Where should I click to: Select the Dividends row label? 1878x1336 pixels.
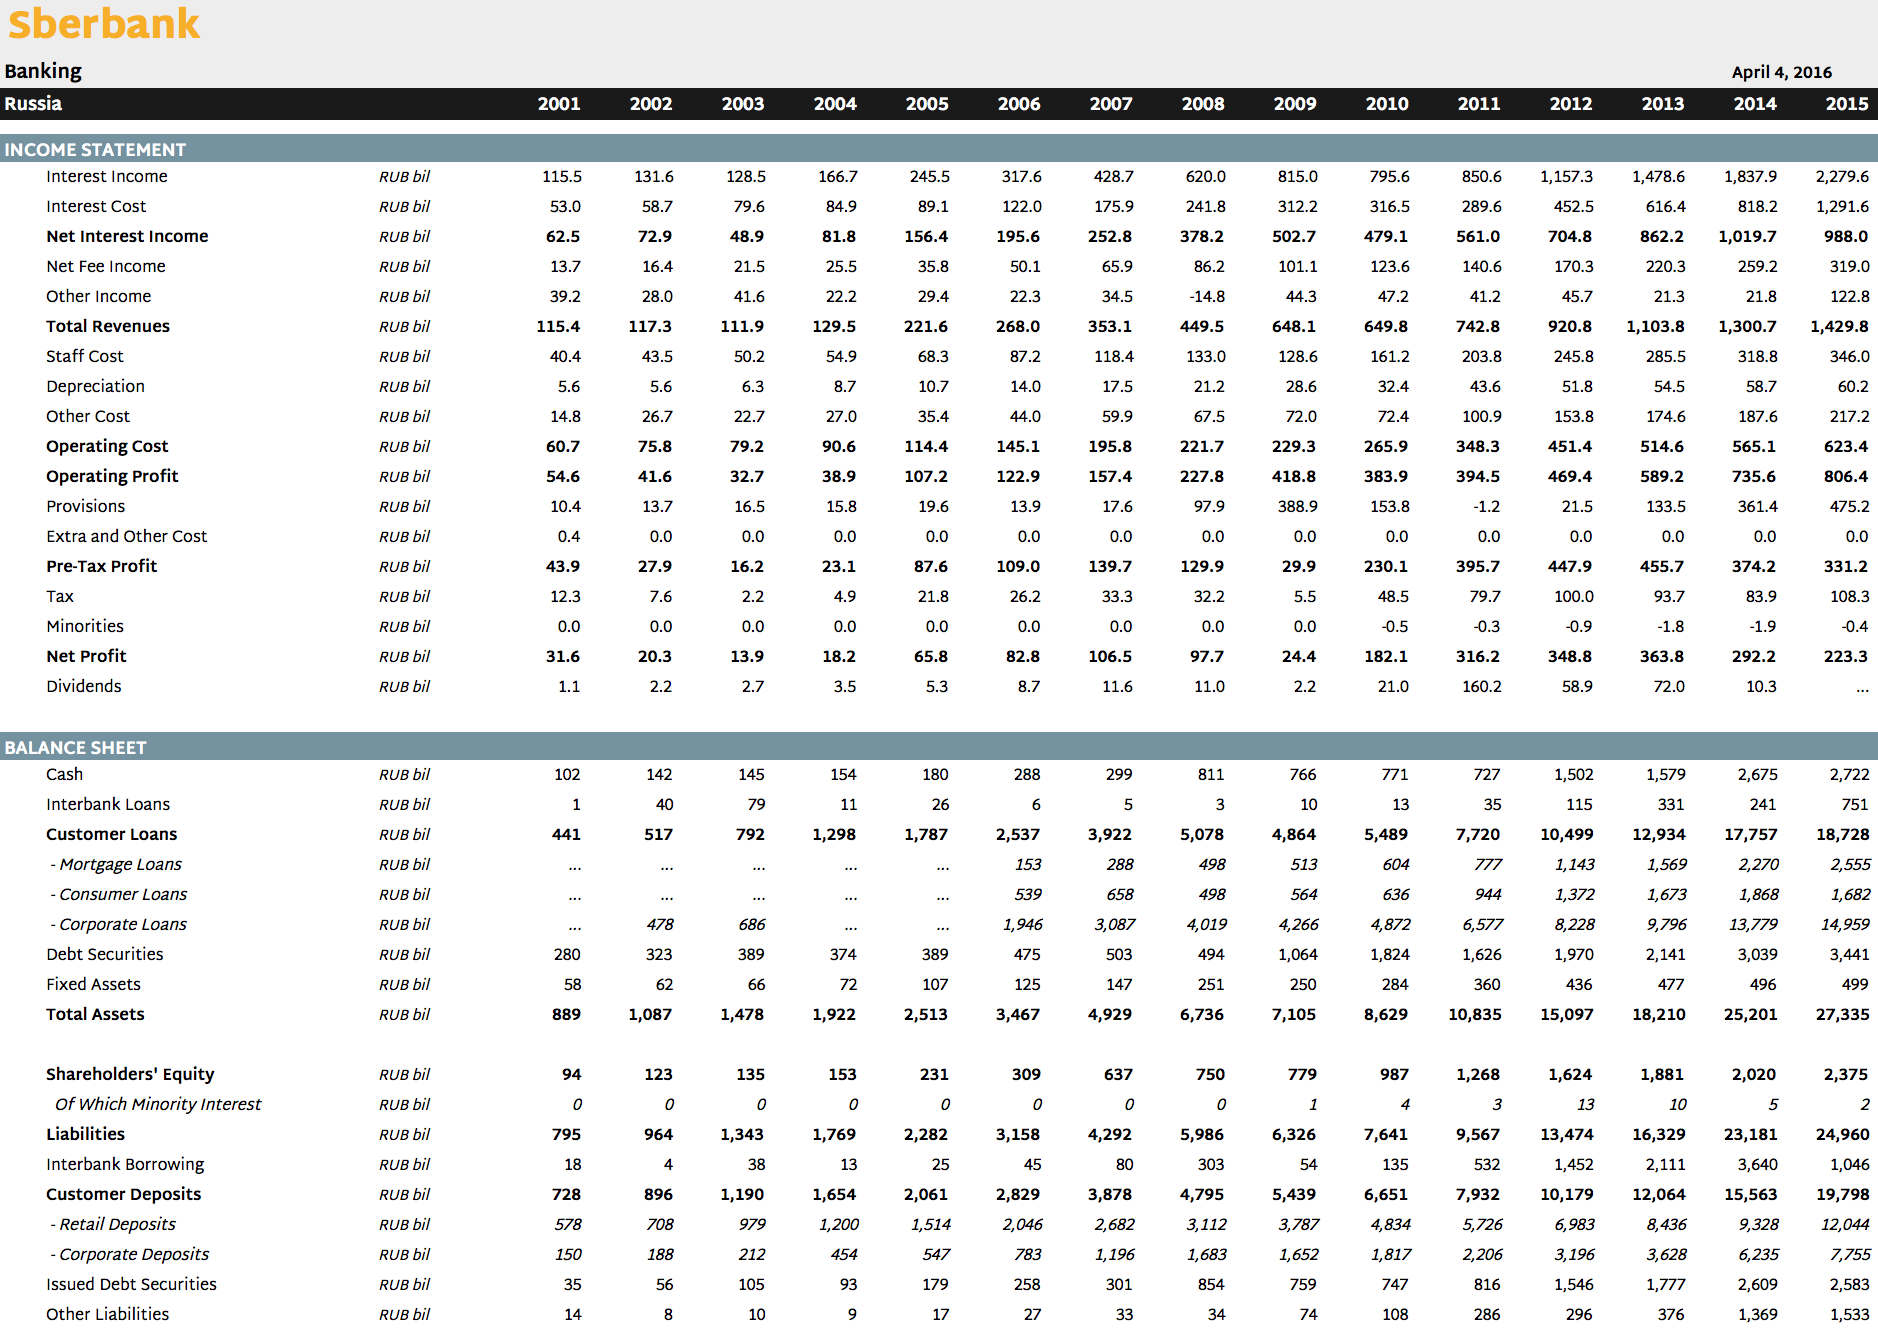[84, 687]
